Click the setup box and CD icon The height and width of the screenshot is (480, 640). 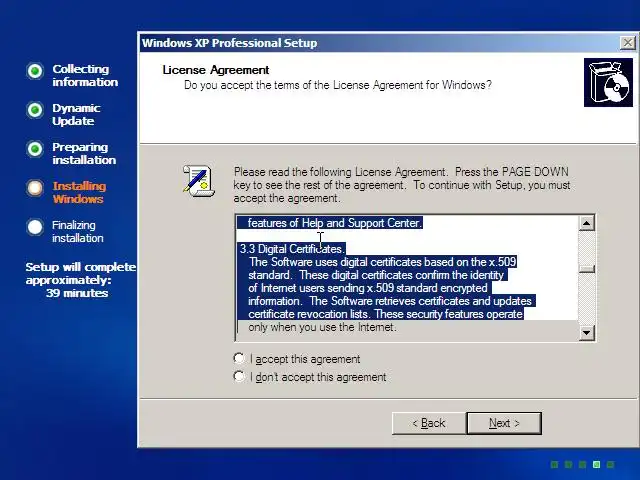tap(608, 82)
